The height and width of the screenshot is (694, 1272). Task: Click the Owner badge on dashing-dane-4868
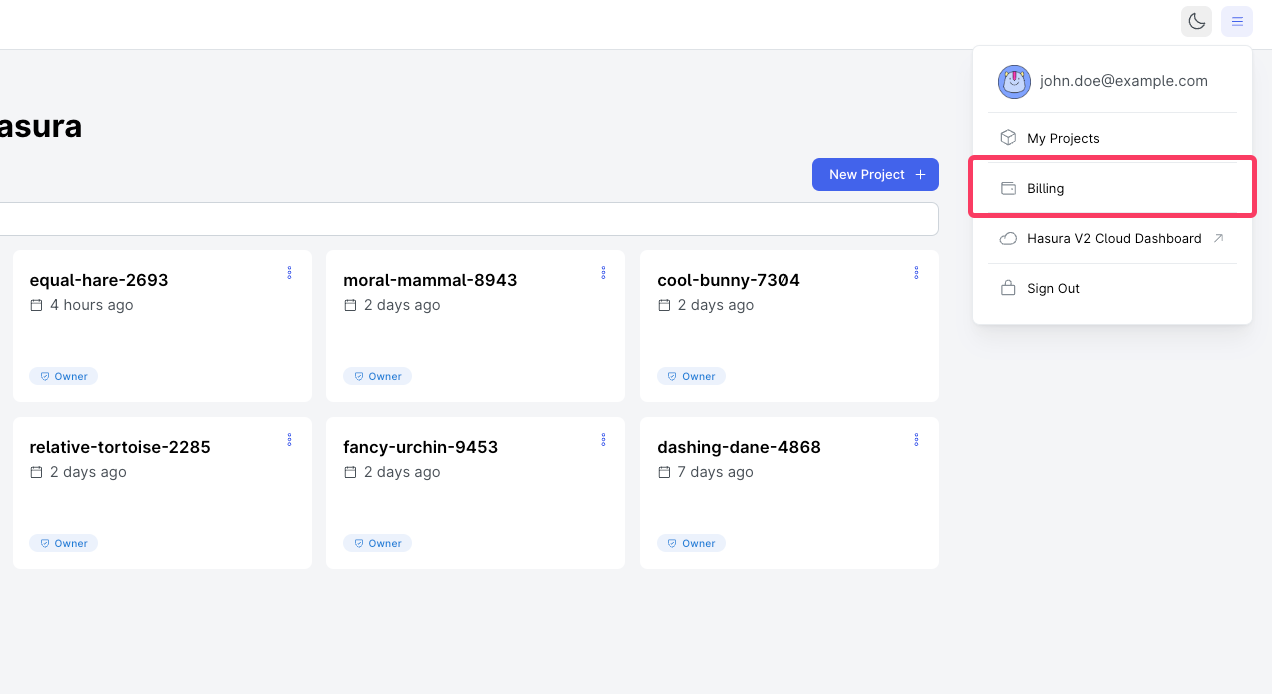click(x=691, y=543)
